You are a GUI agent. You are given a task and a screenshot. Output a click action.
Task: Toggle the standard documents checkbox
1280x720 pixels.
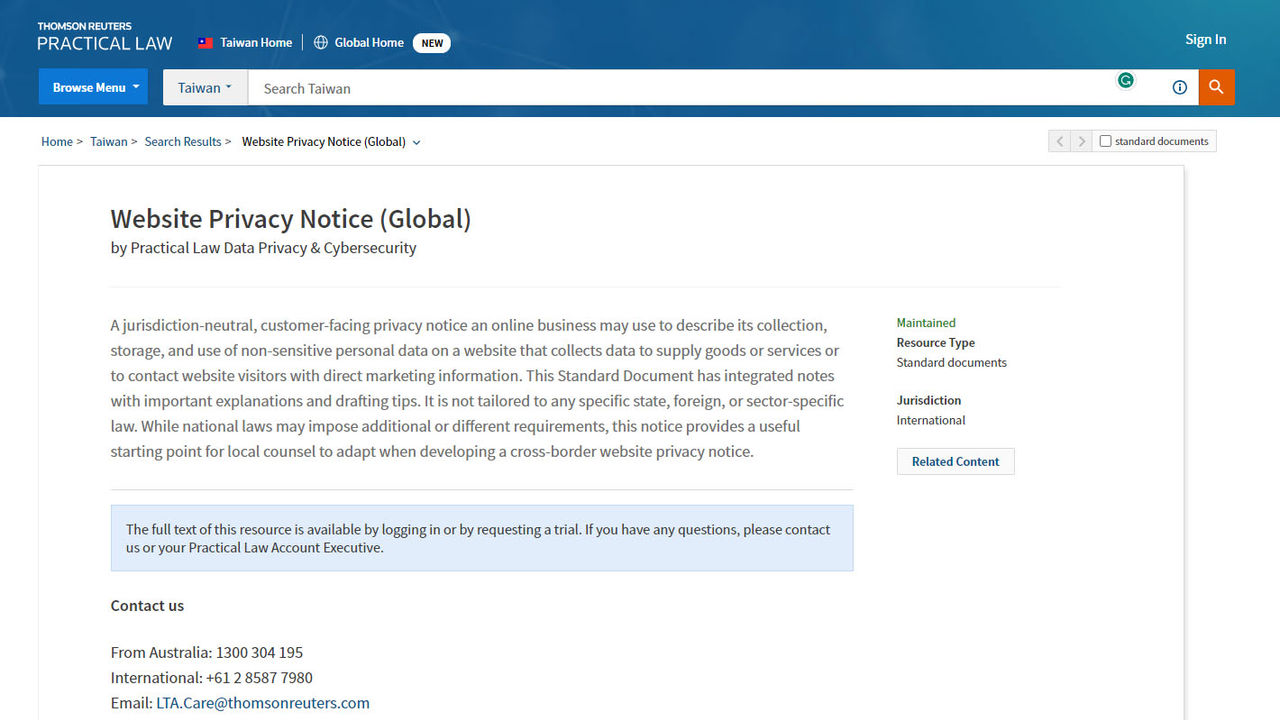1105,141
